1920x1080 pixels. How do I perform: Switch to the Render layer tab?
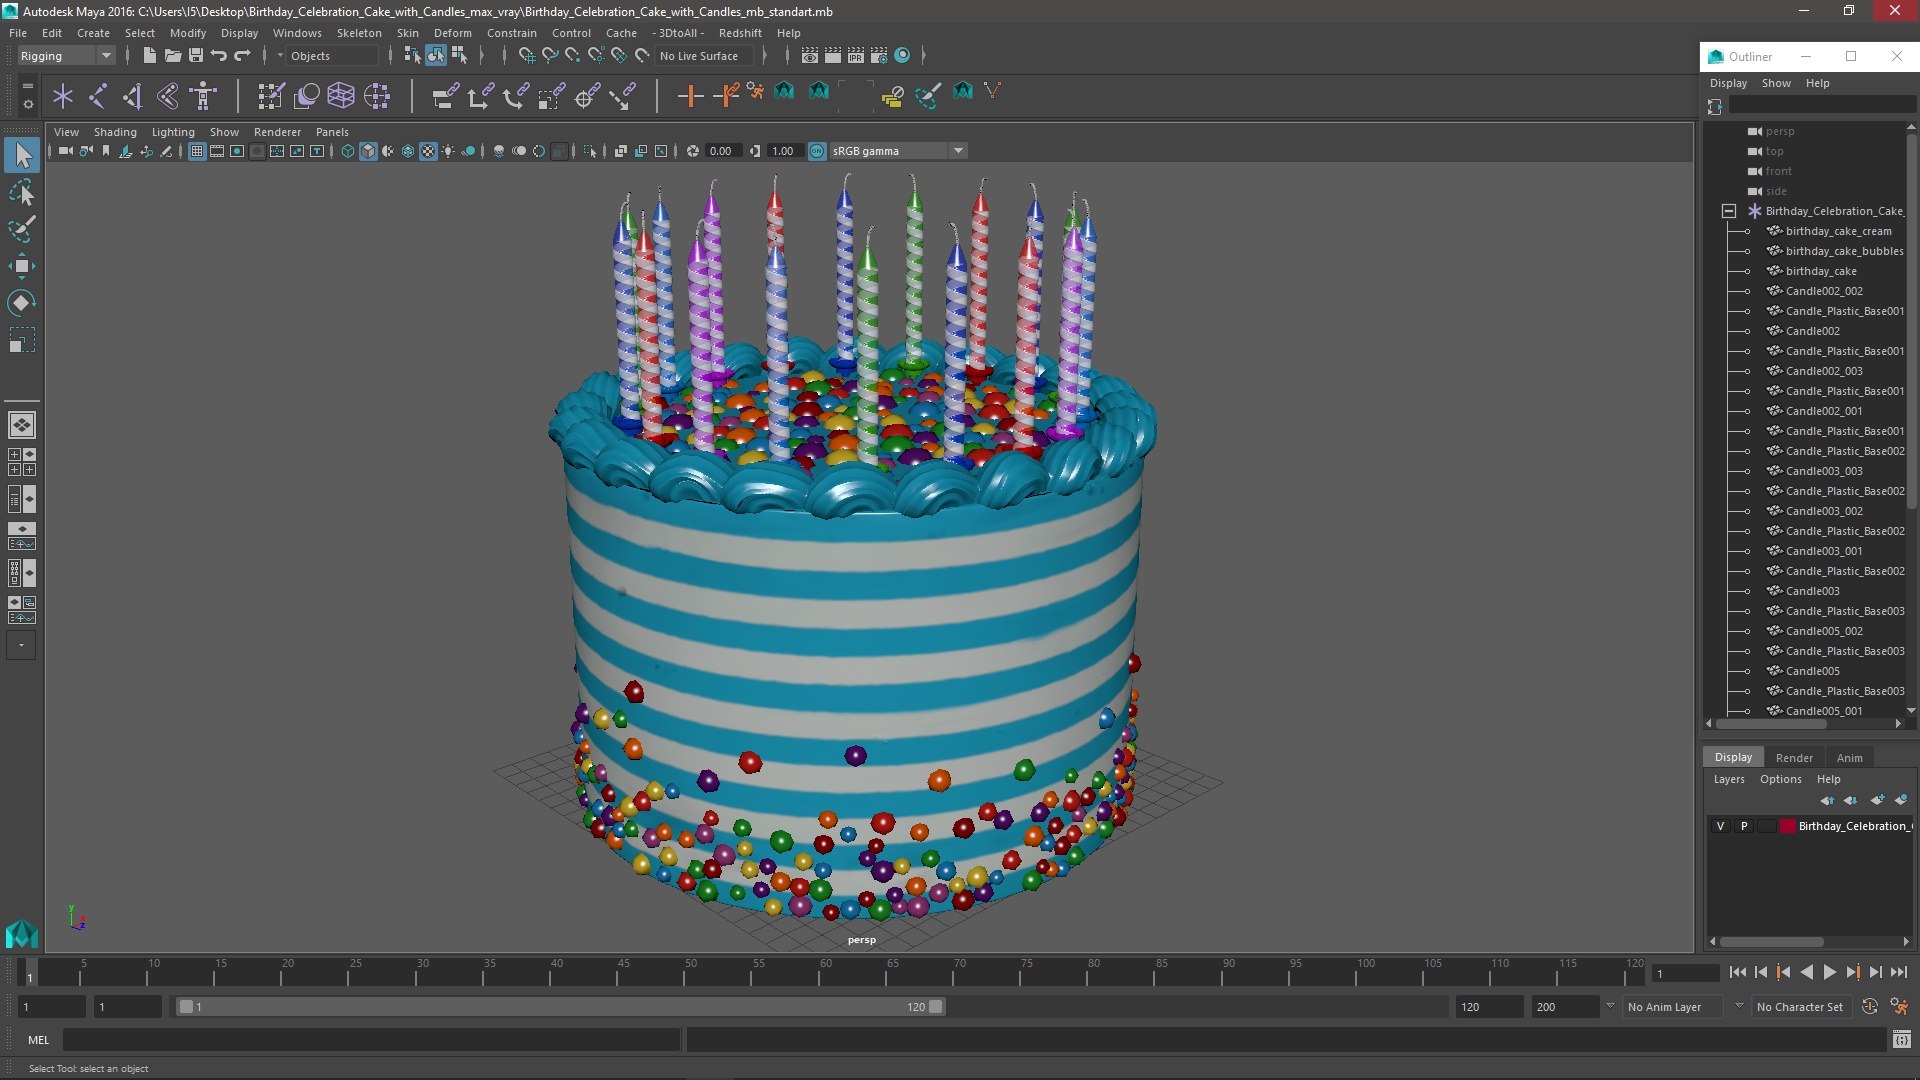1794,758
